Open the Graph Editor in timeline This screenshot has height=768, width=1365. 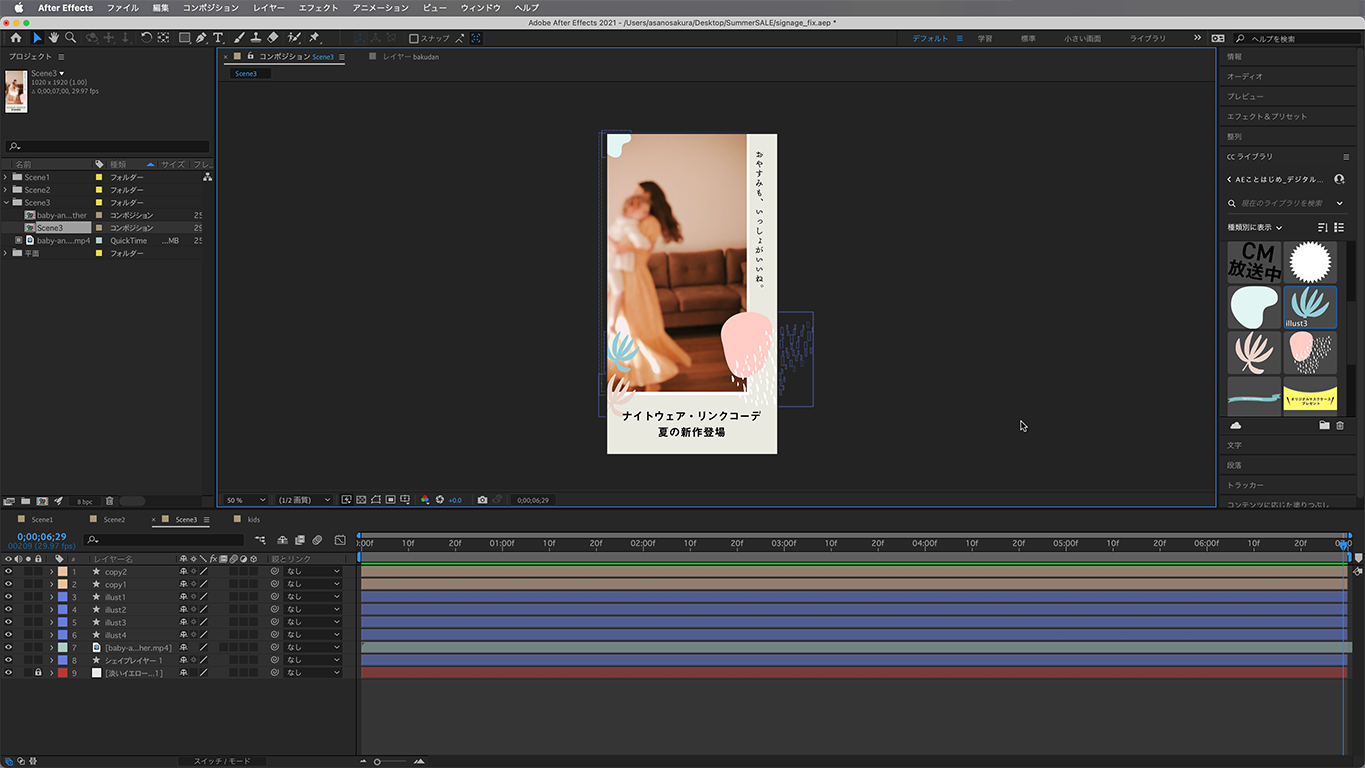[x=340, y=540]
